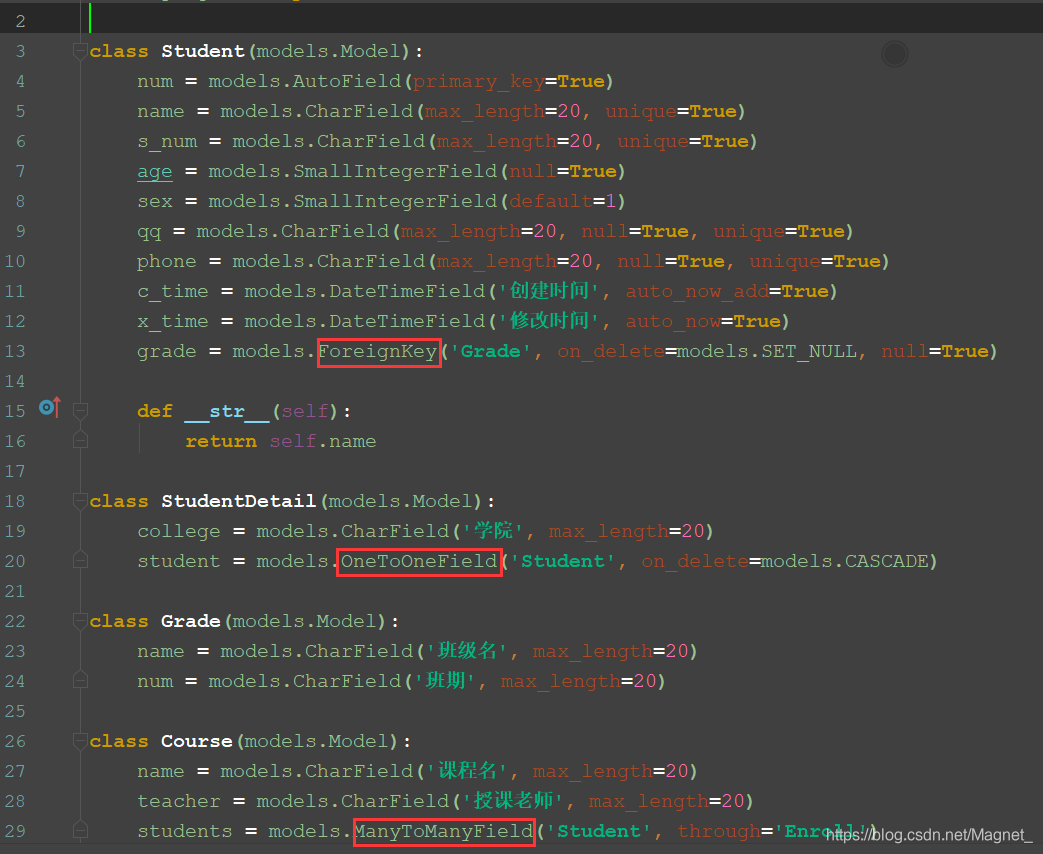Click the OneToOneField text in the student field
The image size is (1043, 854).
click(x=419, y=561)
